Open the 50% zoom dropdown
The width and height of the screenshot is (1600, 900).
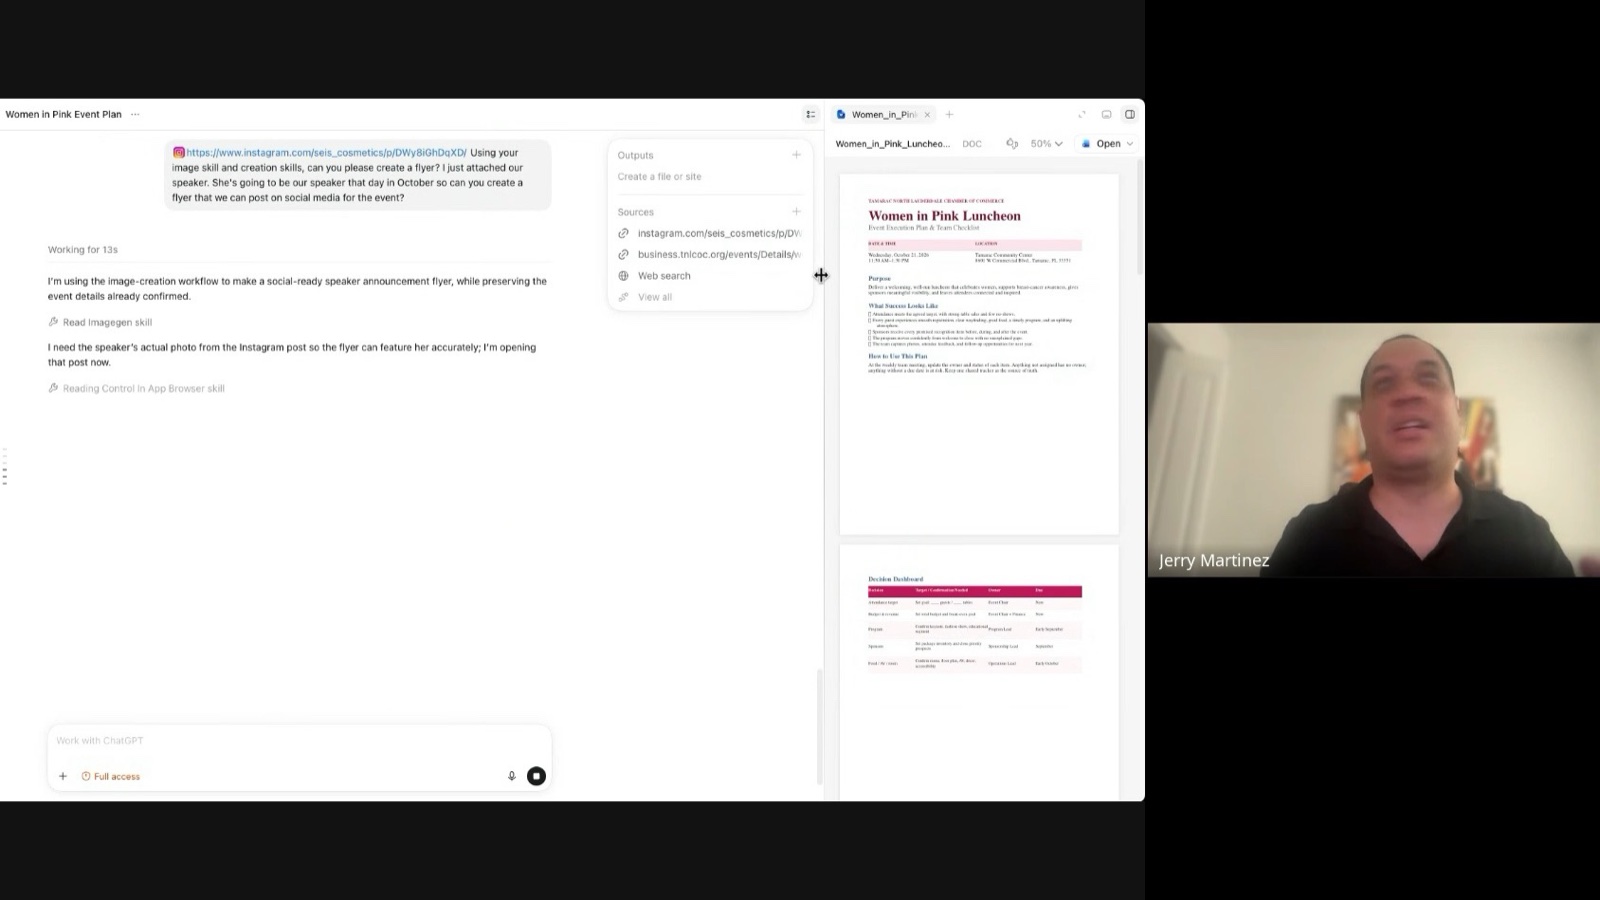[1046, 144]
